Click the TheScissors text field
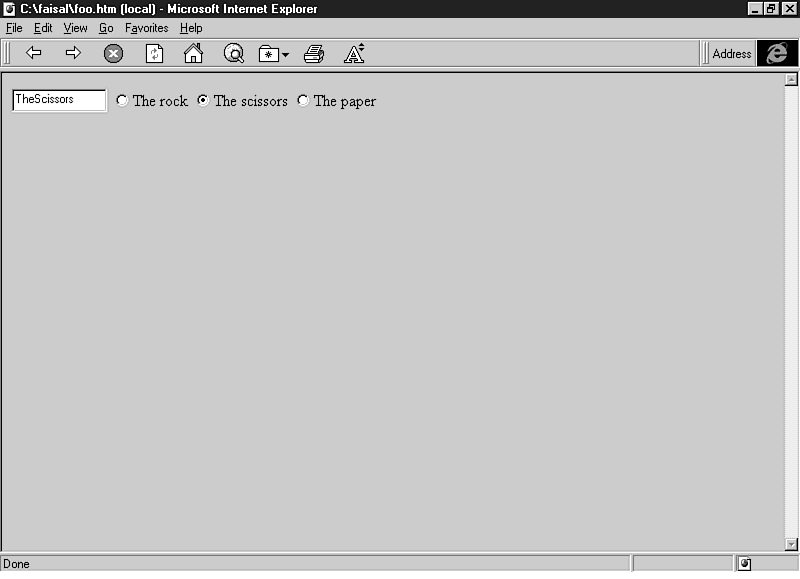 coord(59,100)
